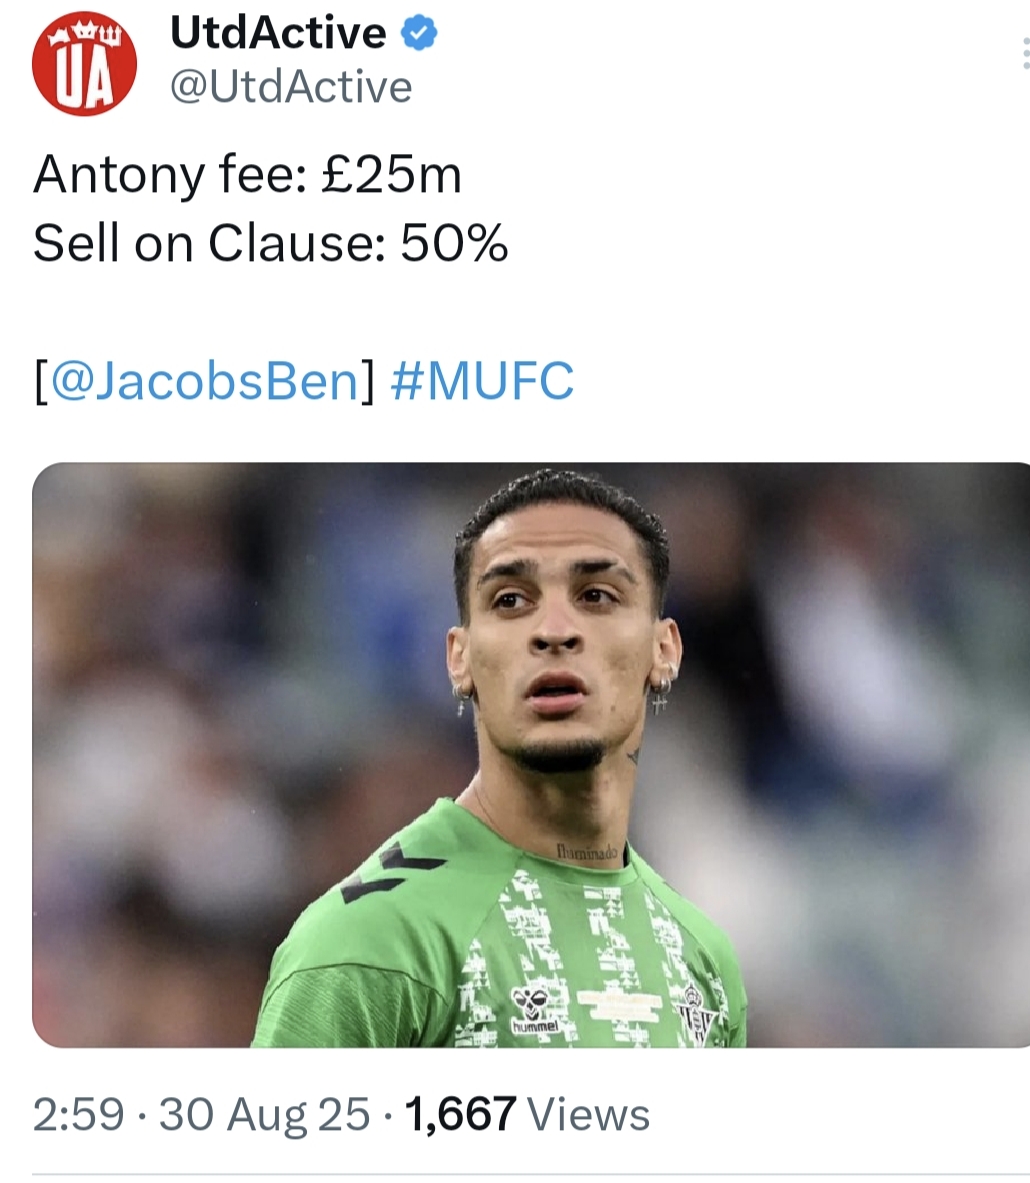This screenshot has width=1030, height=1183.
Task: Click the neck tattoo in the photo
Action: (586, 852)
